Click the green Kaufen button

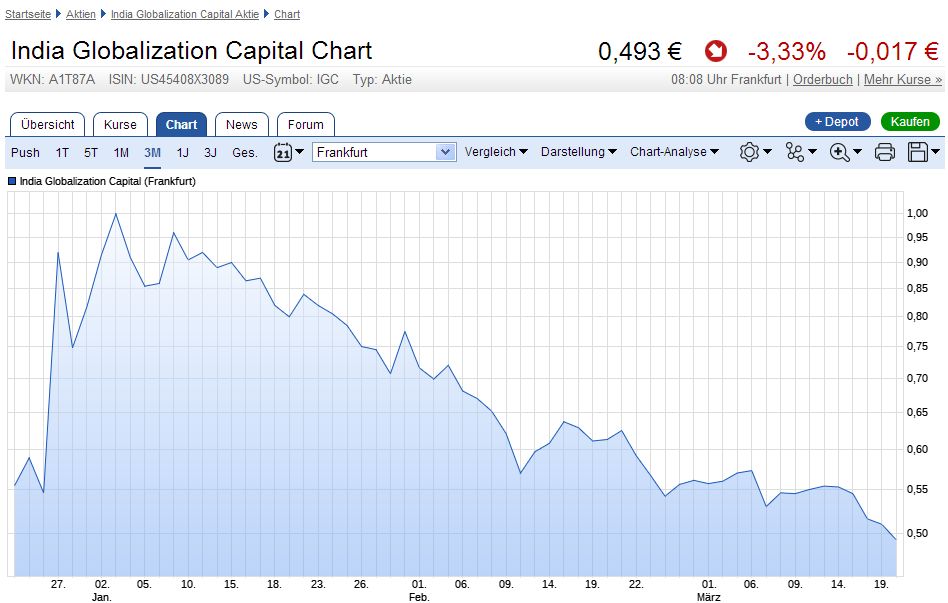coord(910,122)
